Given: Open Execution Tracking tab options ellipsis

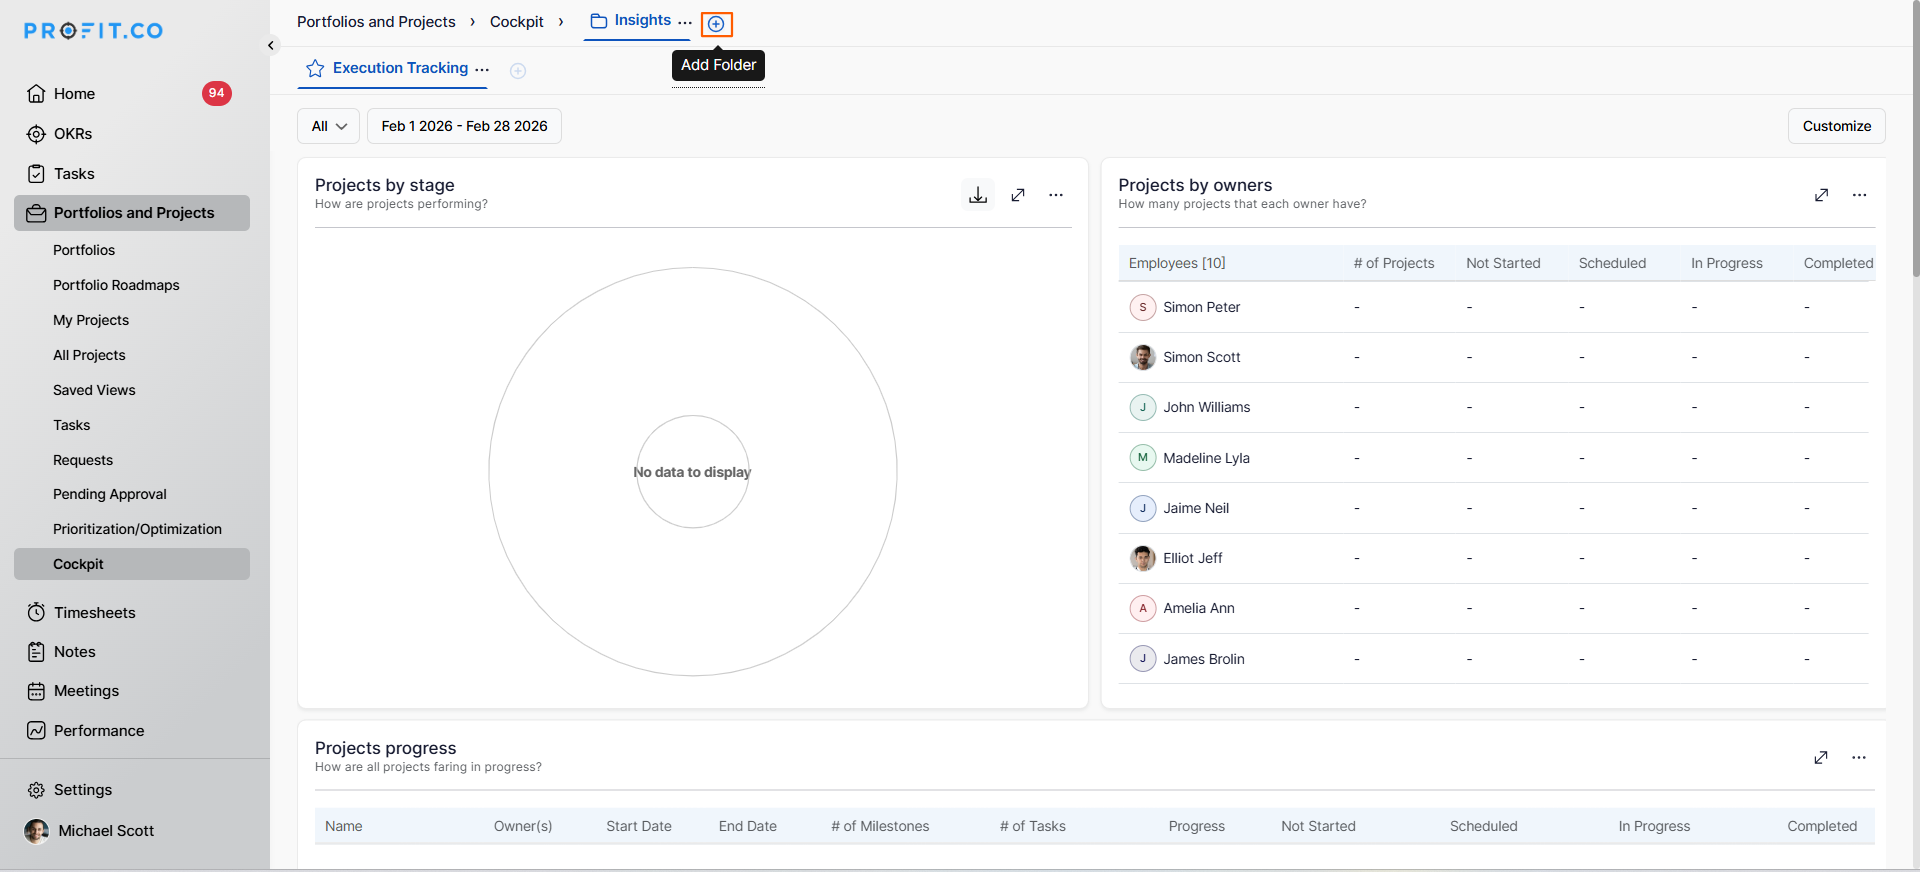Looking at the screenshot, I should tap(483, 69).
